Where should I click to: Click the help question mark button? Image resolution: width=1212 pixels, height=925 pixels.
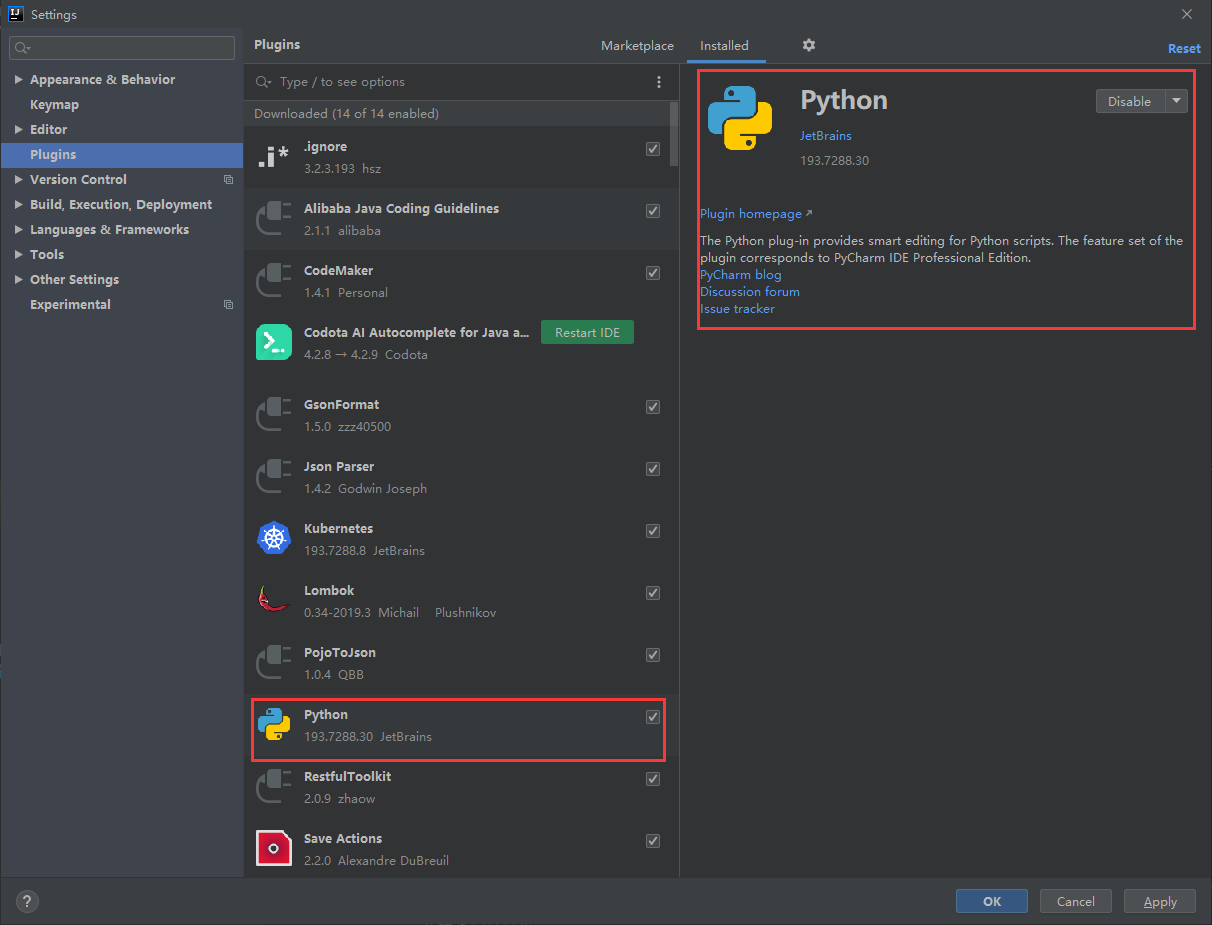tap(28, 901)
